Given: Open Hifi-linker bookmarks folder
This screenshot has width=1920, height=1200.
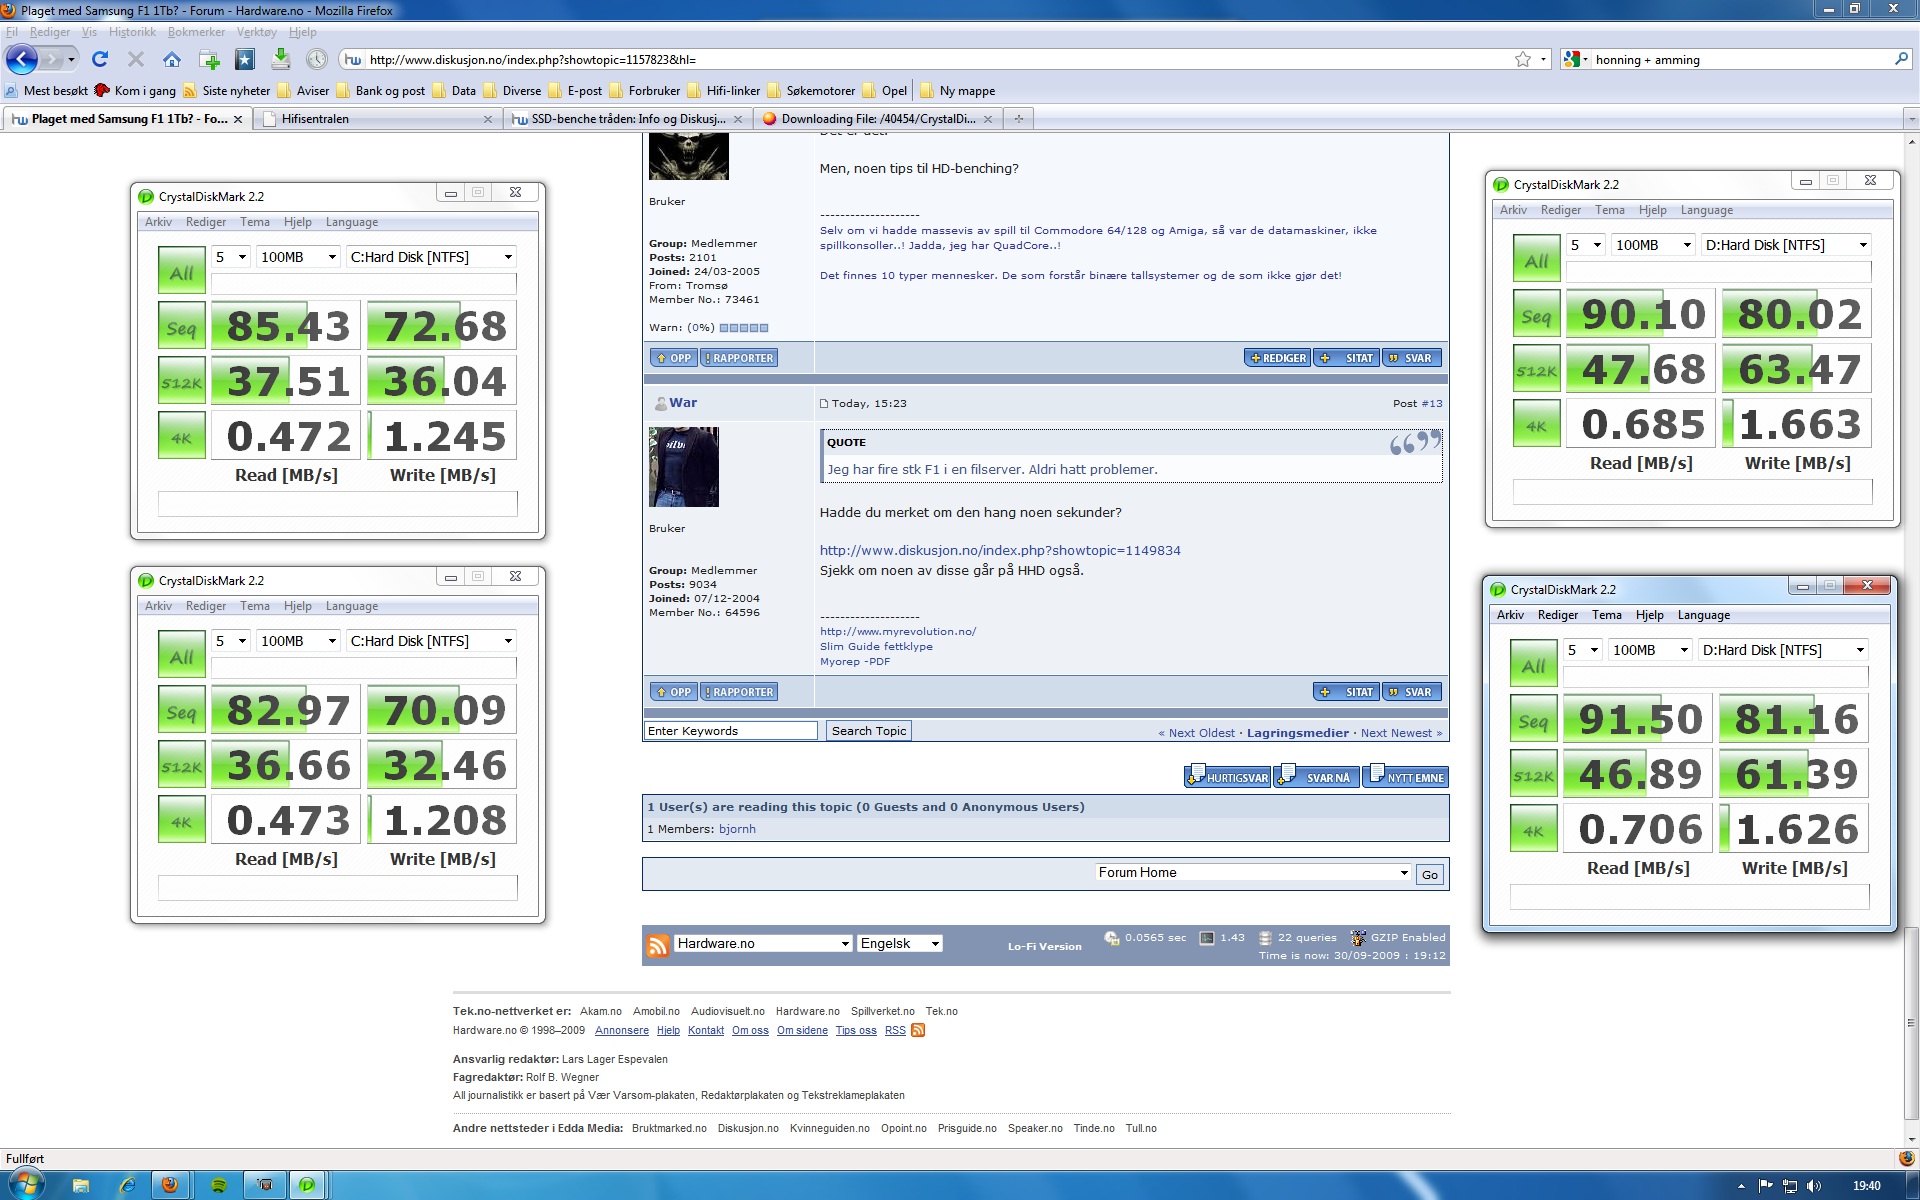Looking at the screenshot, I should click(x=723, y=91).
